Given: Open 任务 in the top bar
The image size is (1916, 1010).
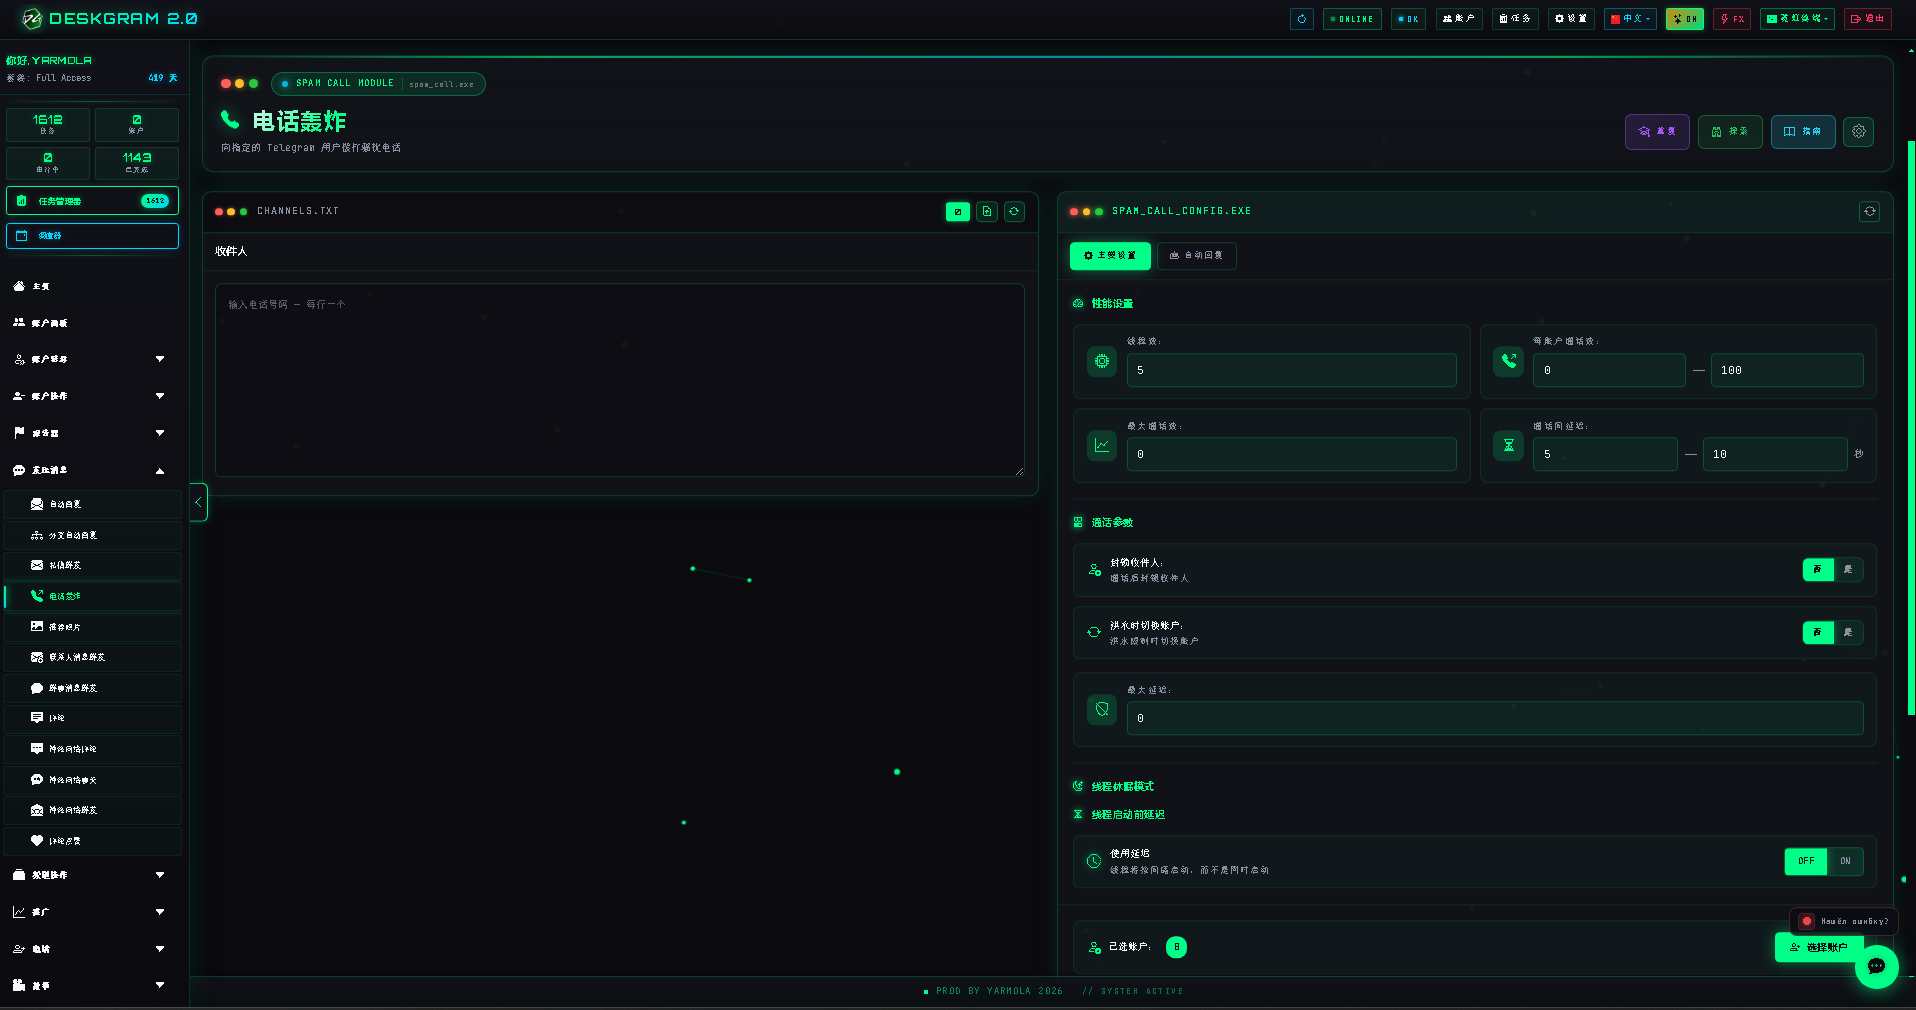Looking at the screenshot, I should pos(1515,19).
